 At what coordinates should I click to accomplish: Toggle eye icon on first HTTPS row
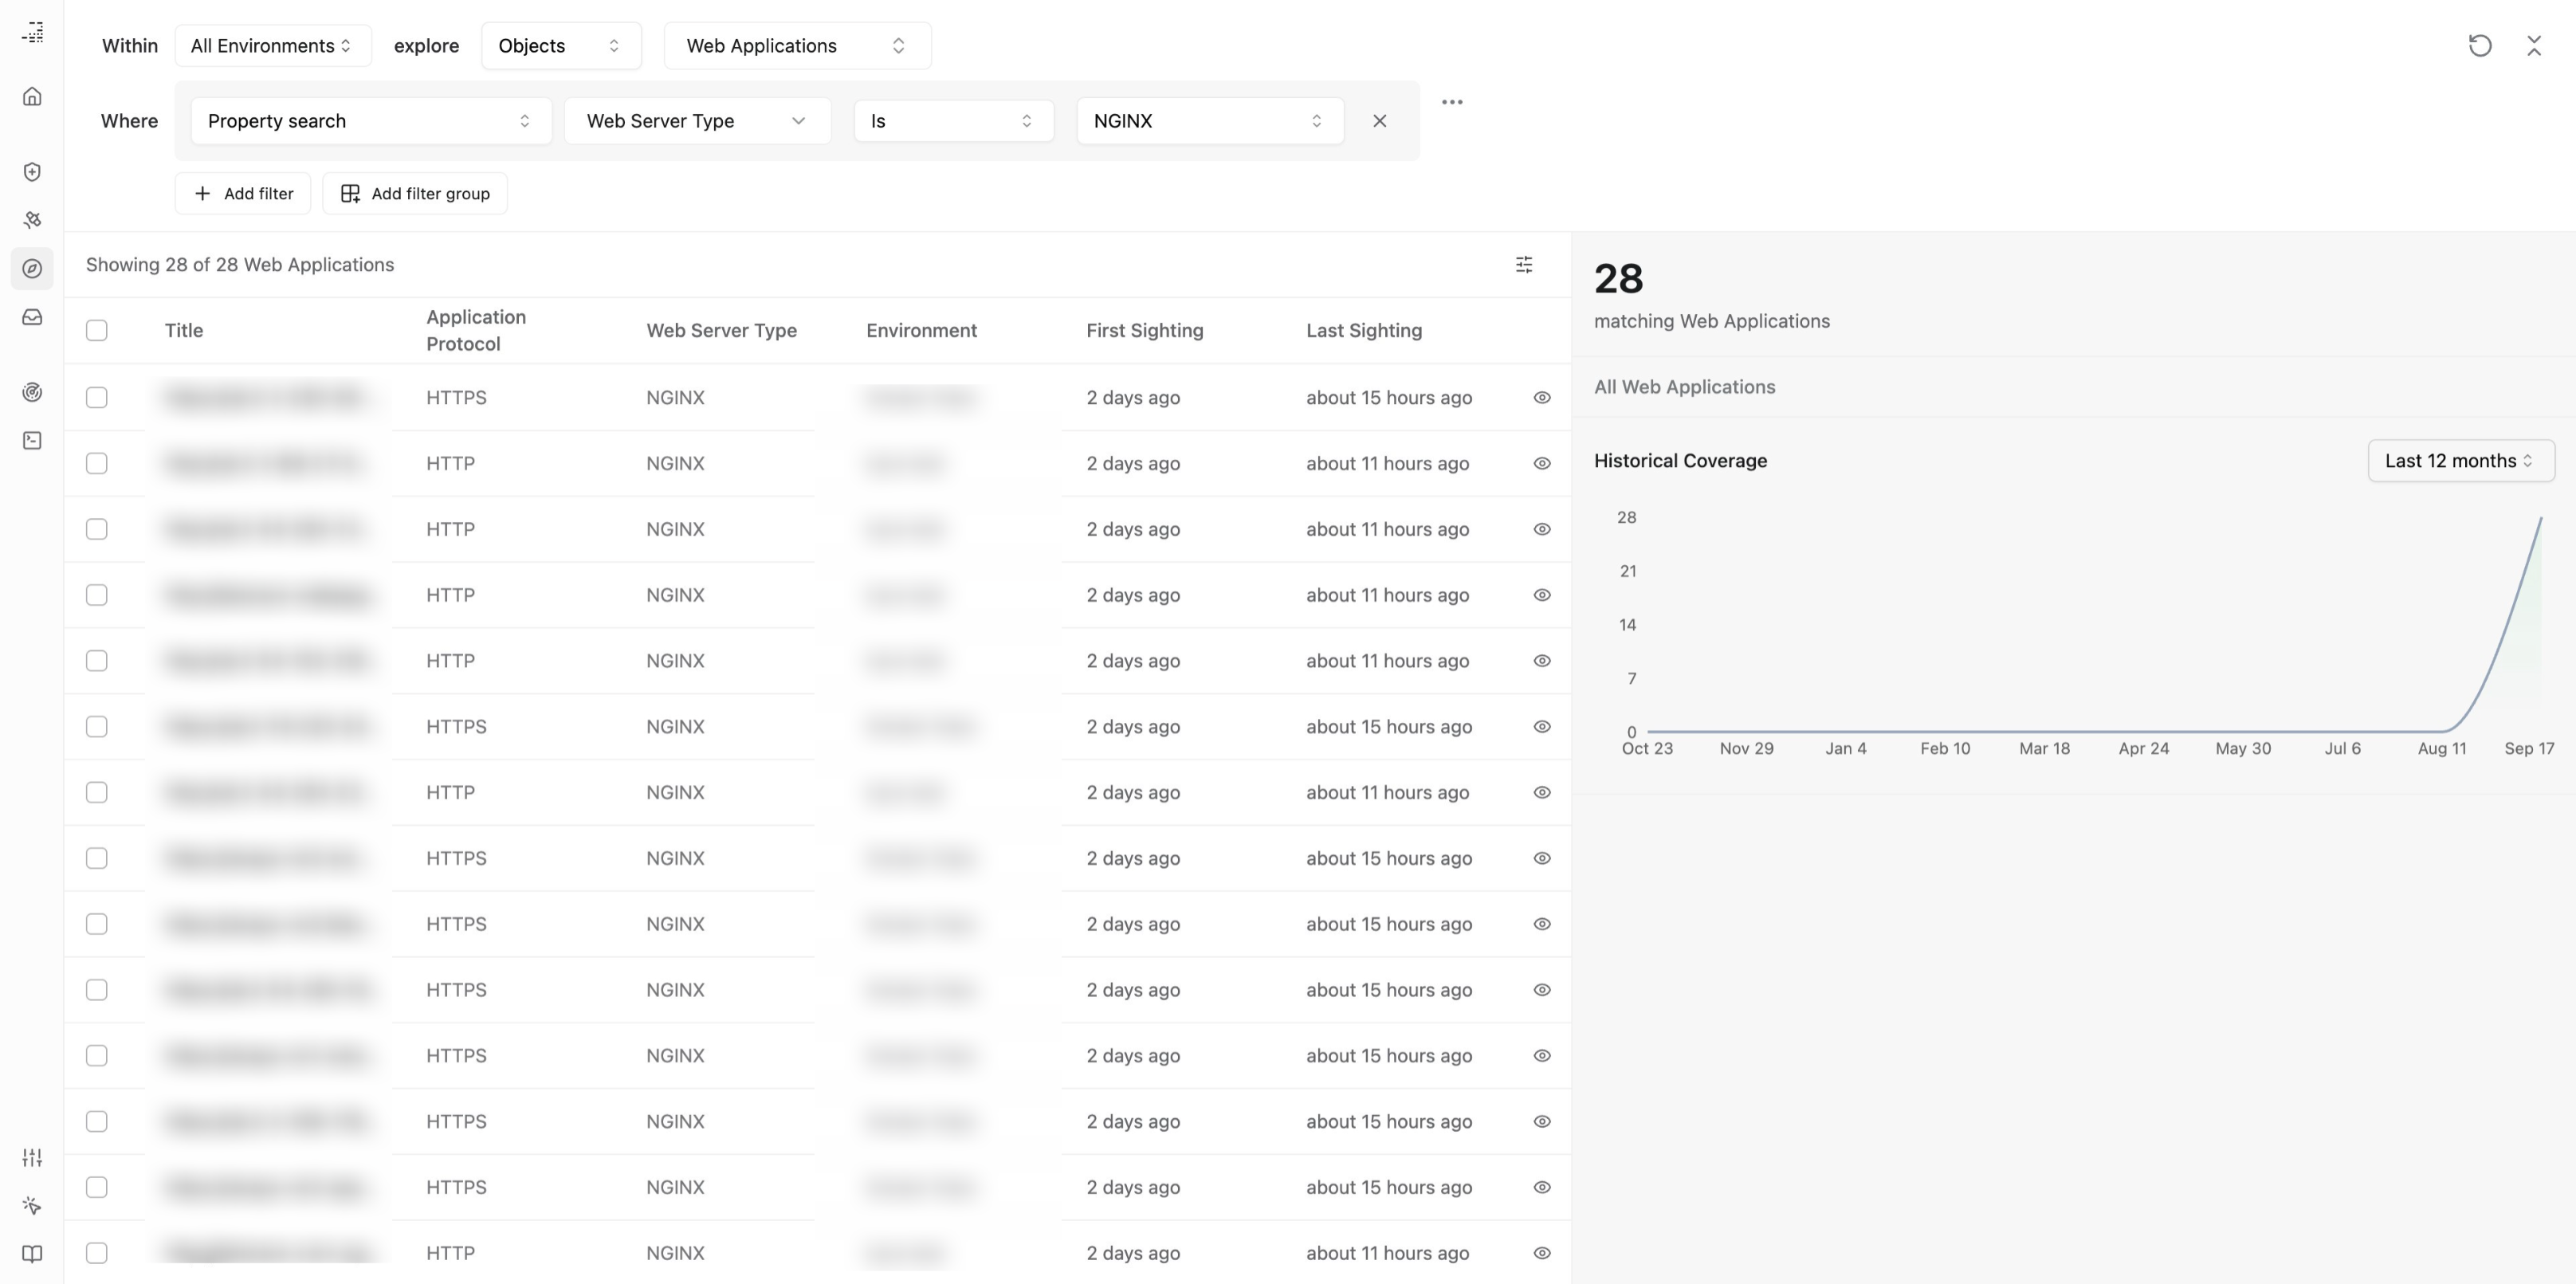coord(1541,398)
